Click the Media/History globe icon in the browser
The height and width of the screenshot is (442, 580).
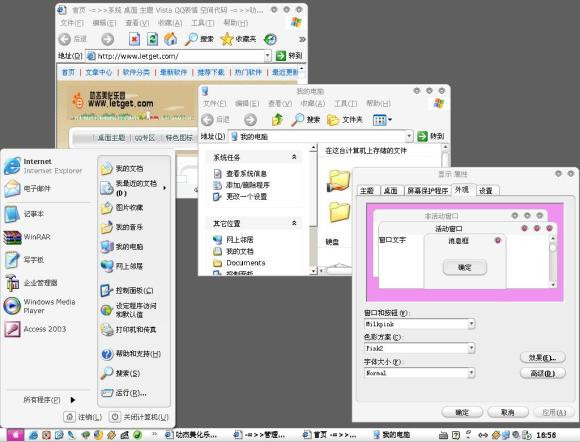tap(270, 39)
